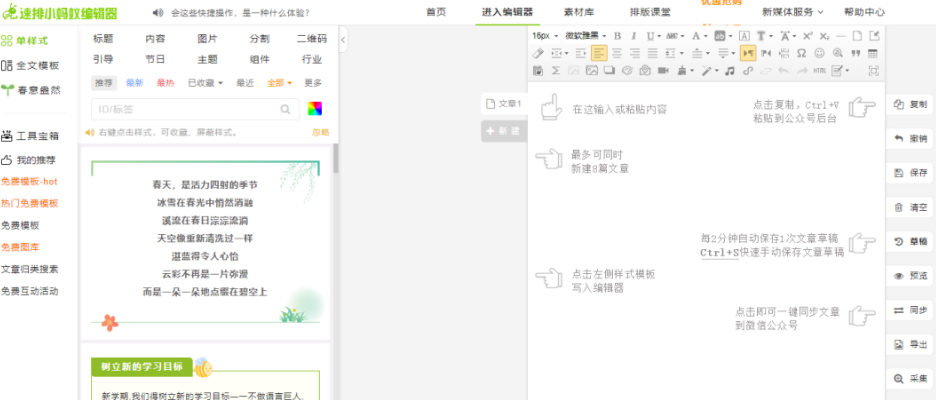This screenshot has width=936, height=400.
Task: Toggle bold formatting in the editor toolbar
Action: click(x=618, y=36)
